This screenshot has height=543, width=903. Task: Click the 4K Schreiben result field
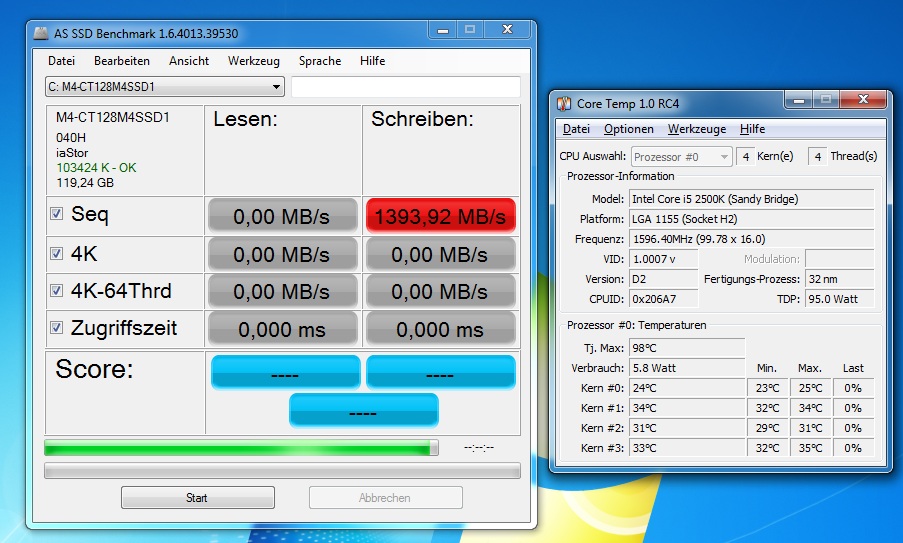click(x=441, y=254)
